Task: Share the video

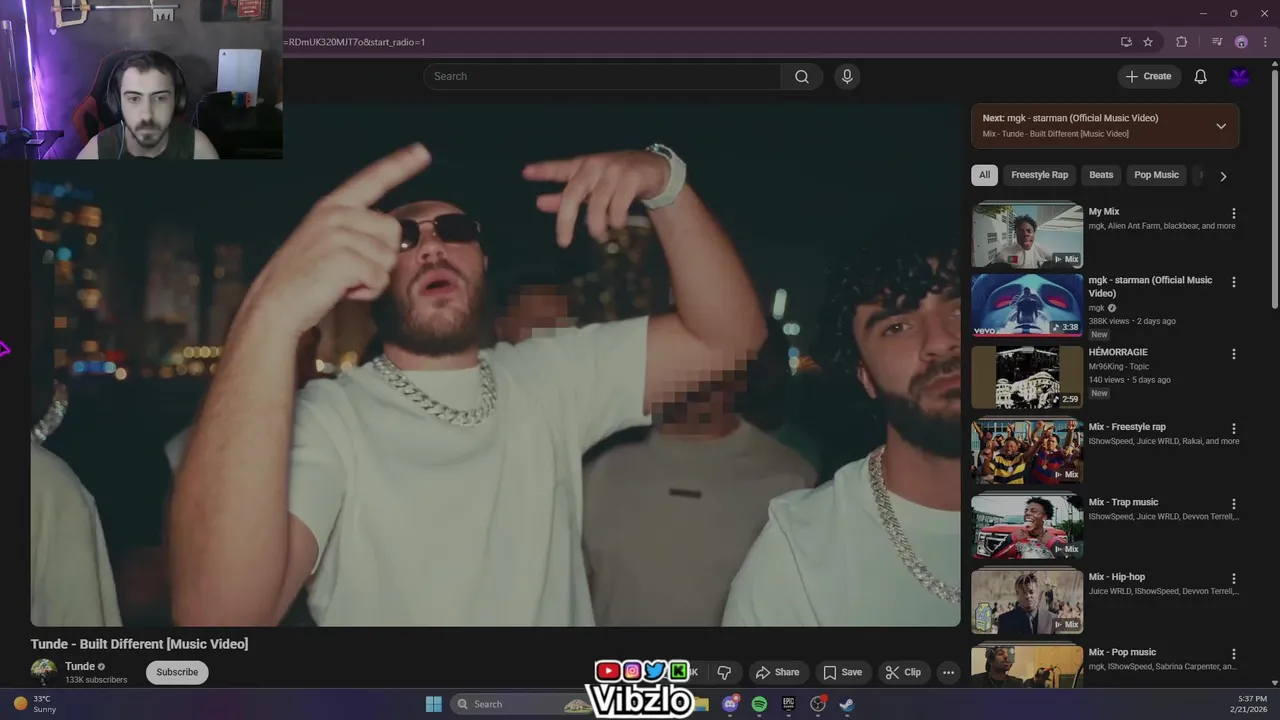Action: pyautogui.click(x=777, y=672)
